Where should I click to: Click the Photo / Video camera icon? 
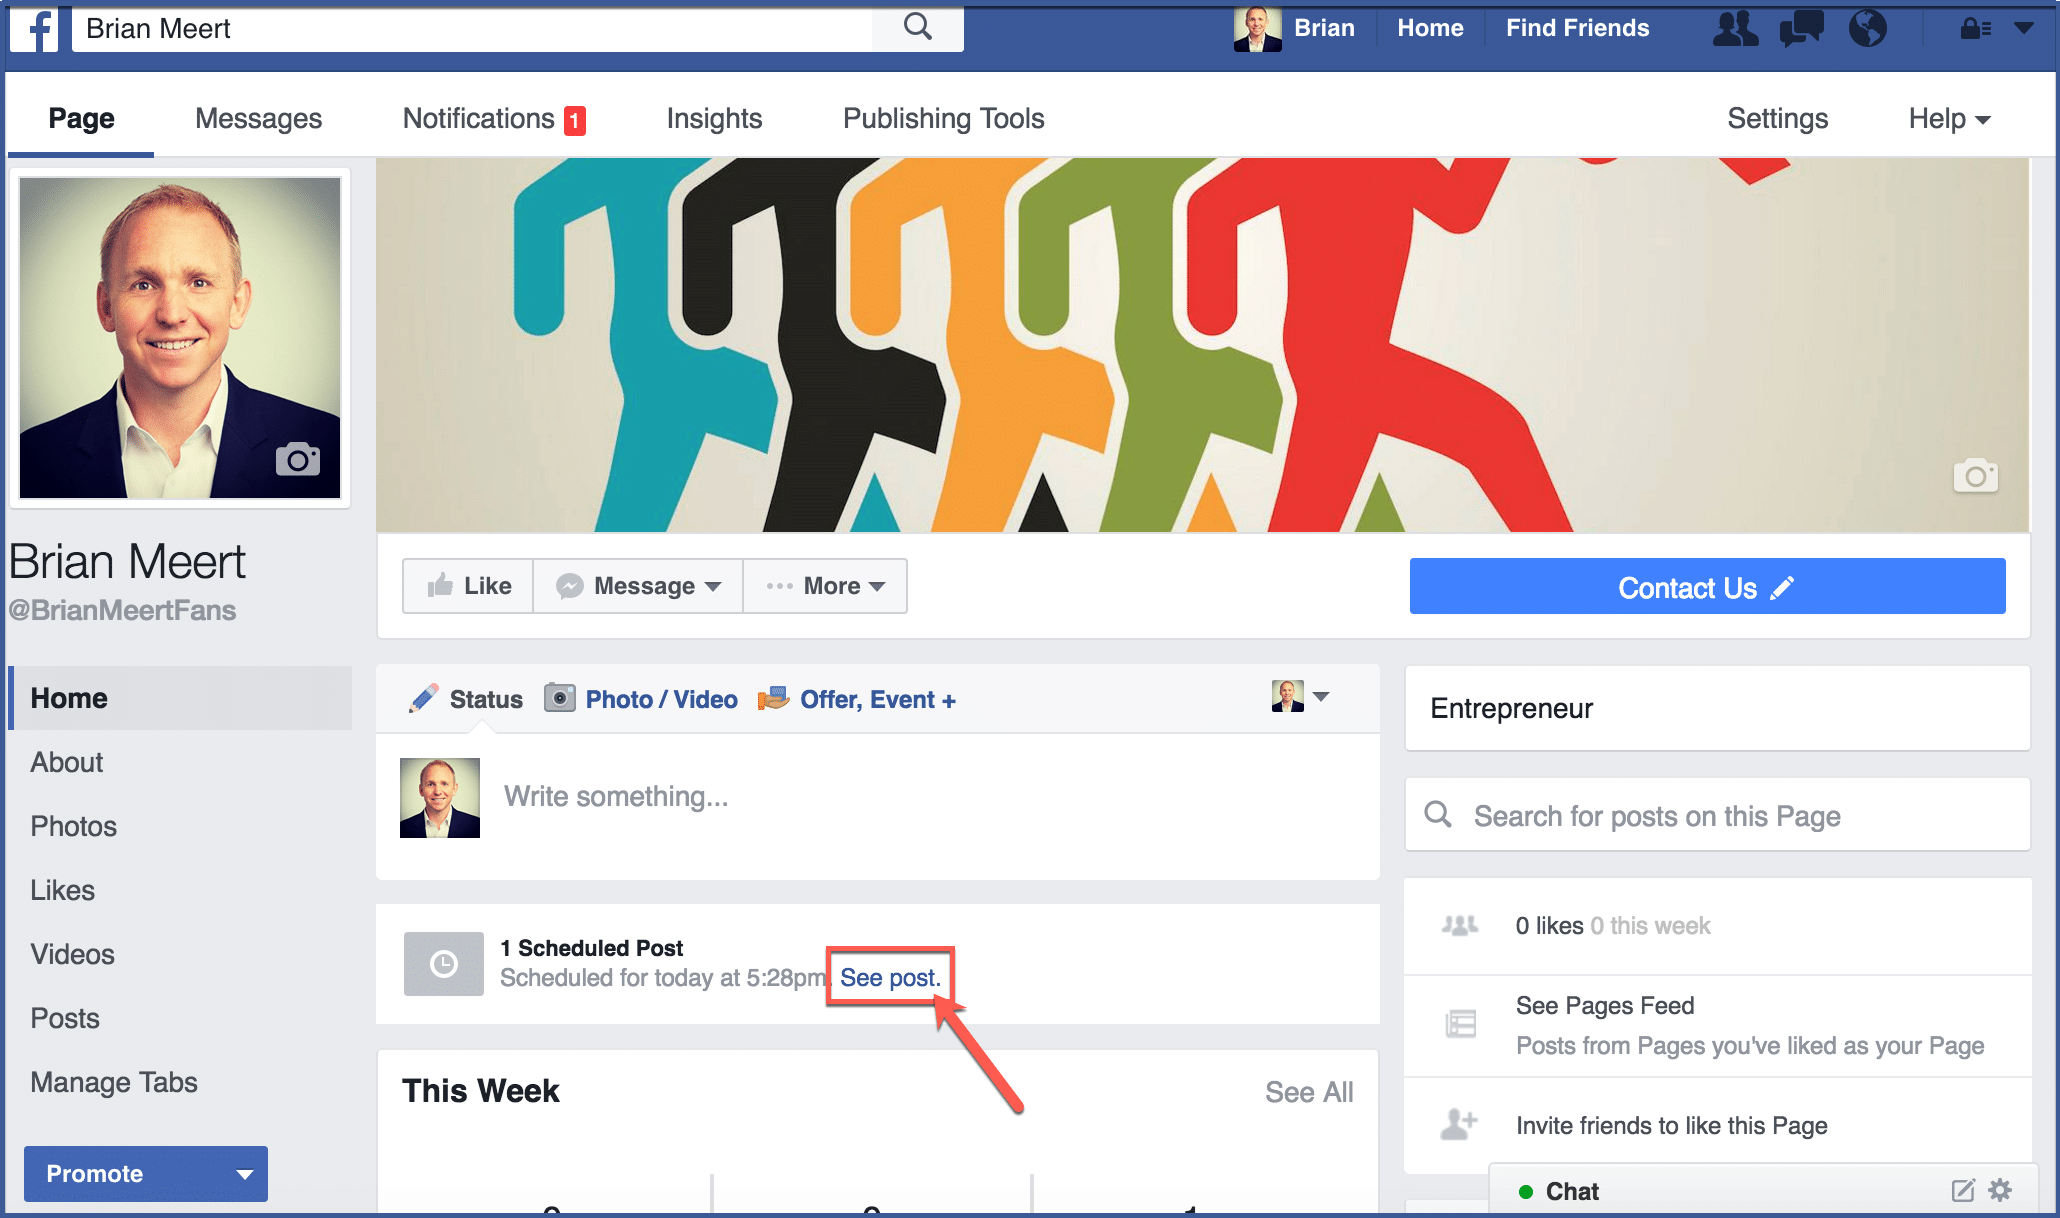(559, 697)
